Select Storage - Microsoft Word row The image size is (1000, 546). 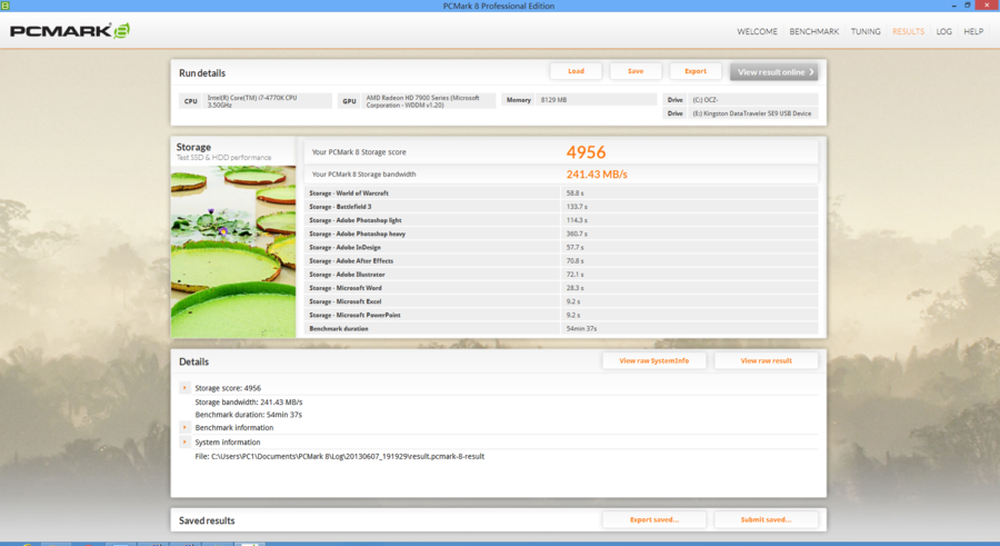pos(561,288)
